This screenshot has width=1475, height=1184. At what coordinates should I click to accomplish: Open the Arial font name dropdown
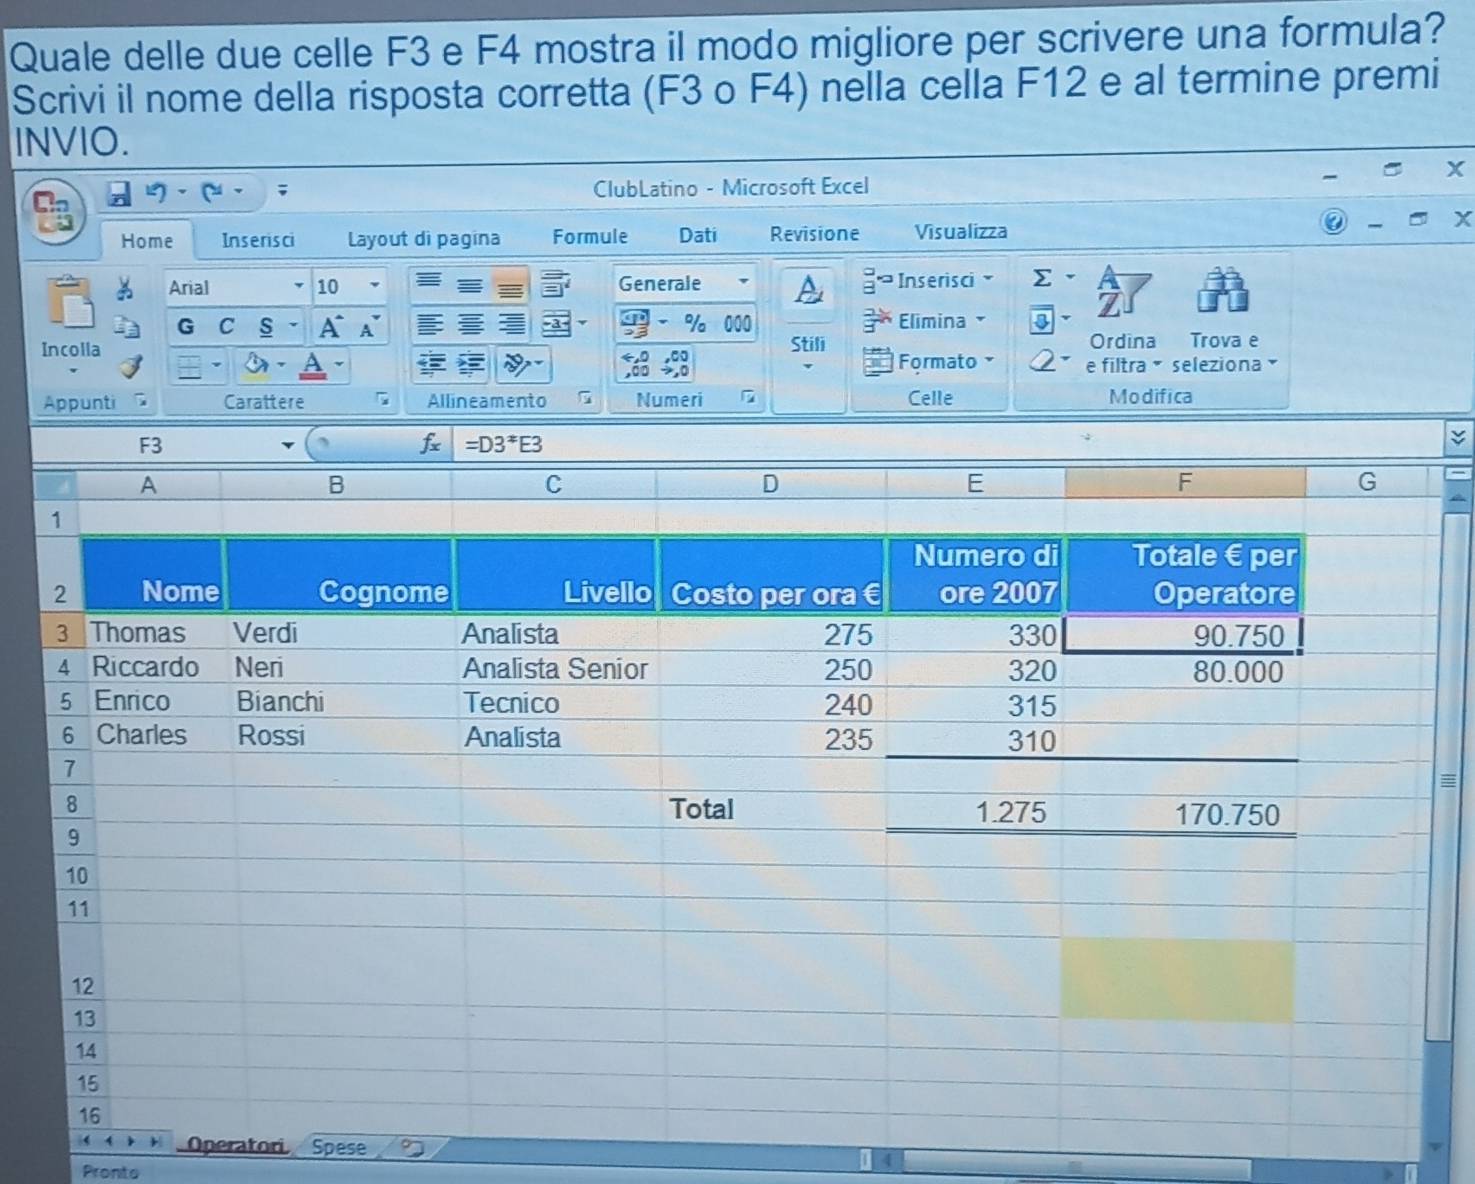(298, 287)
